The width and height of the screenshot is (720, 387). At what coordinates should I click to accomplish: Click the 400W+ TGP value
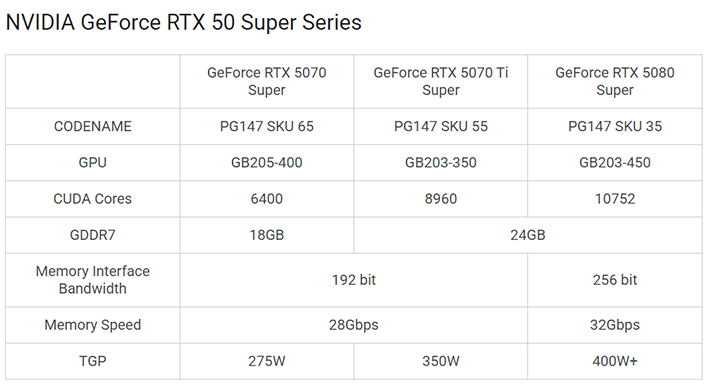[x=615, y=361]
